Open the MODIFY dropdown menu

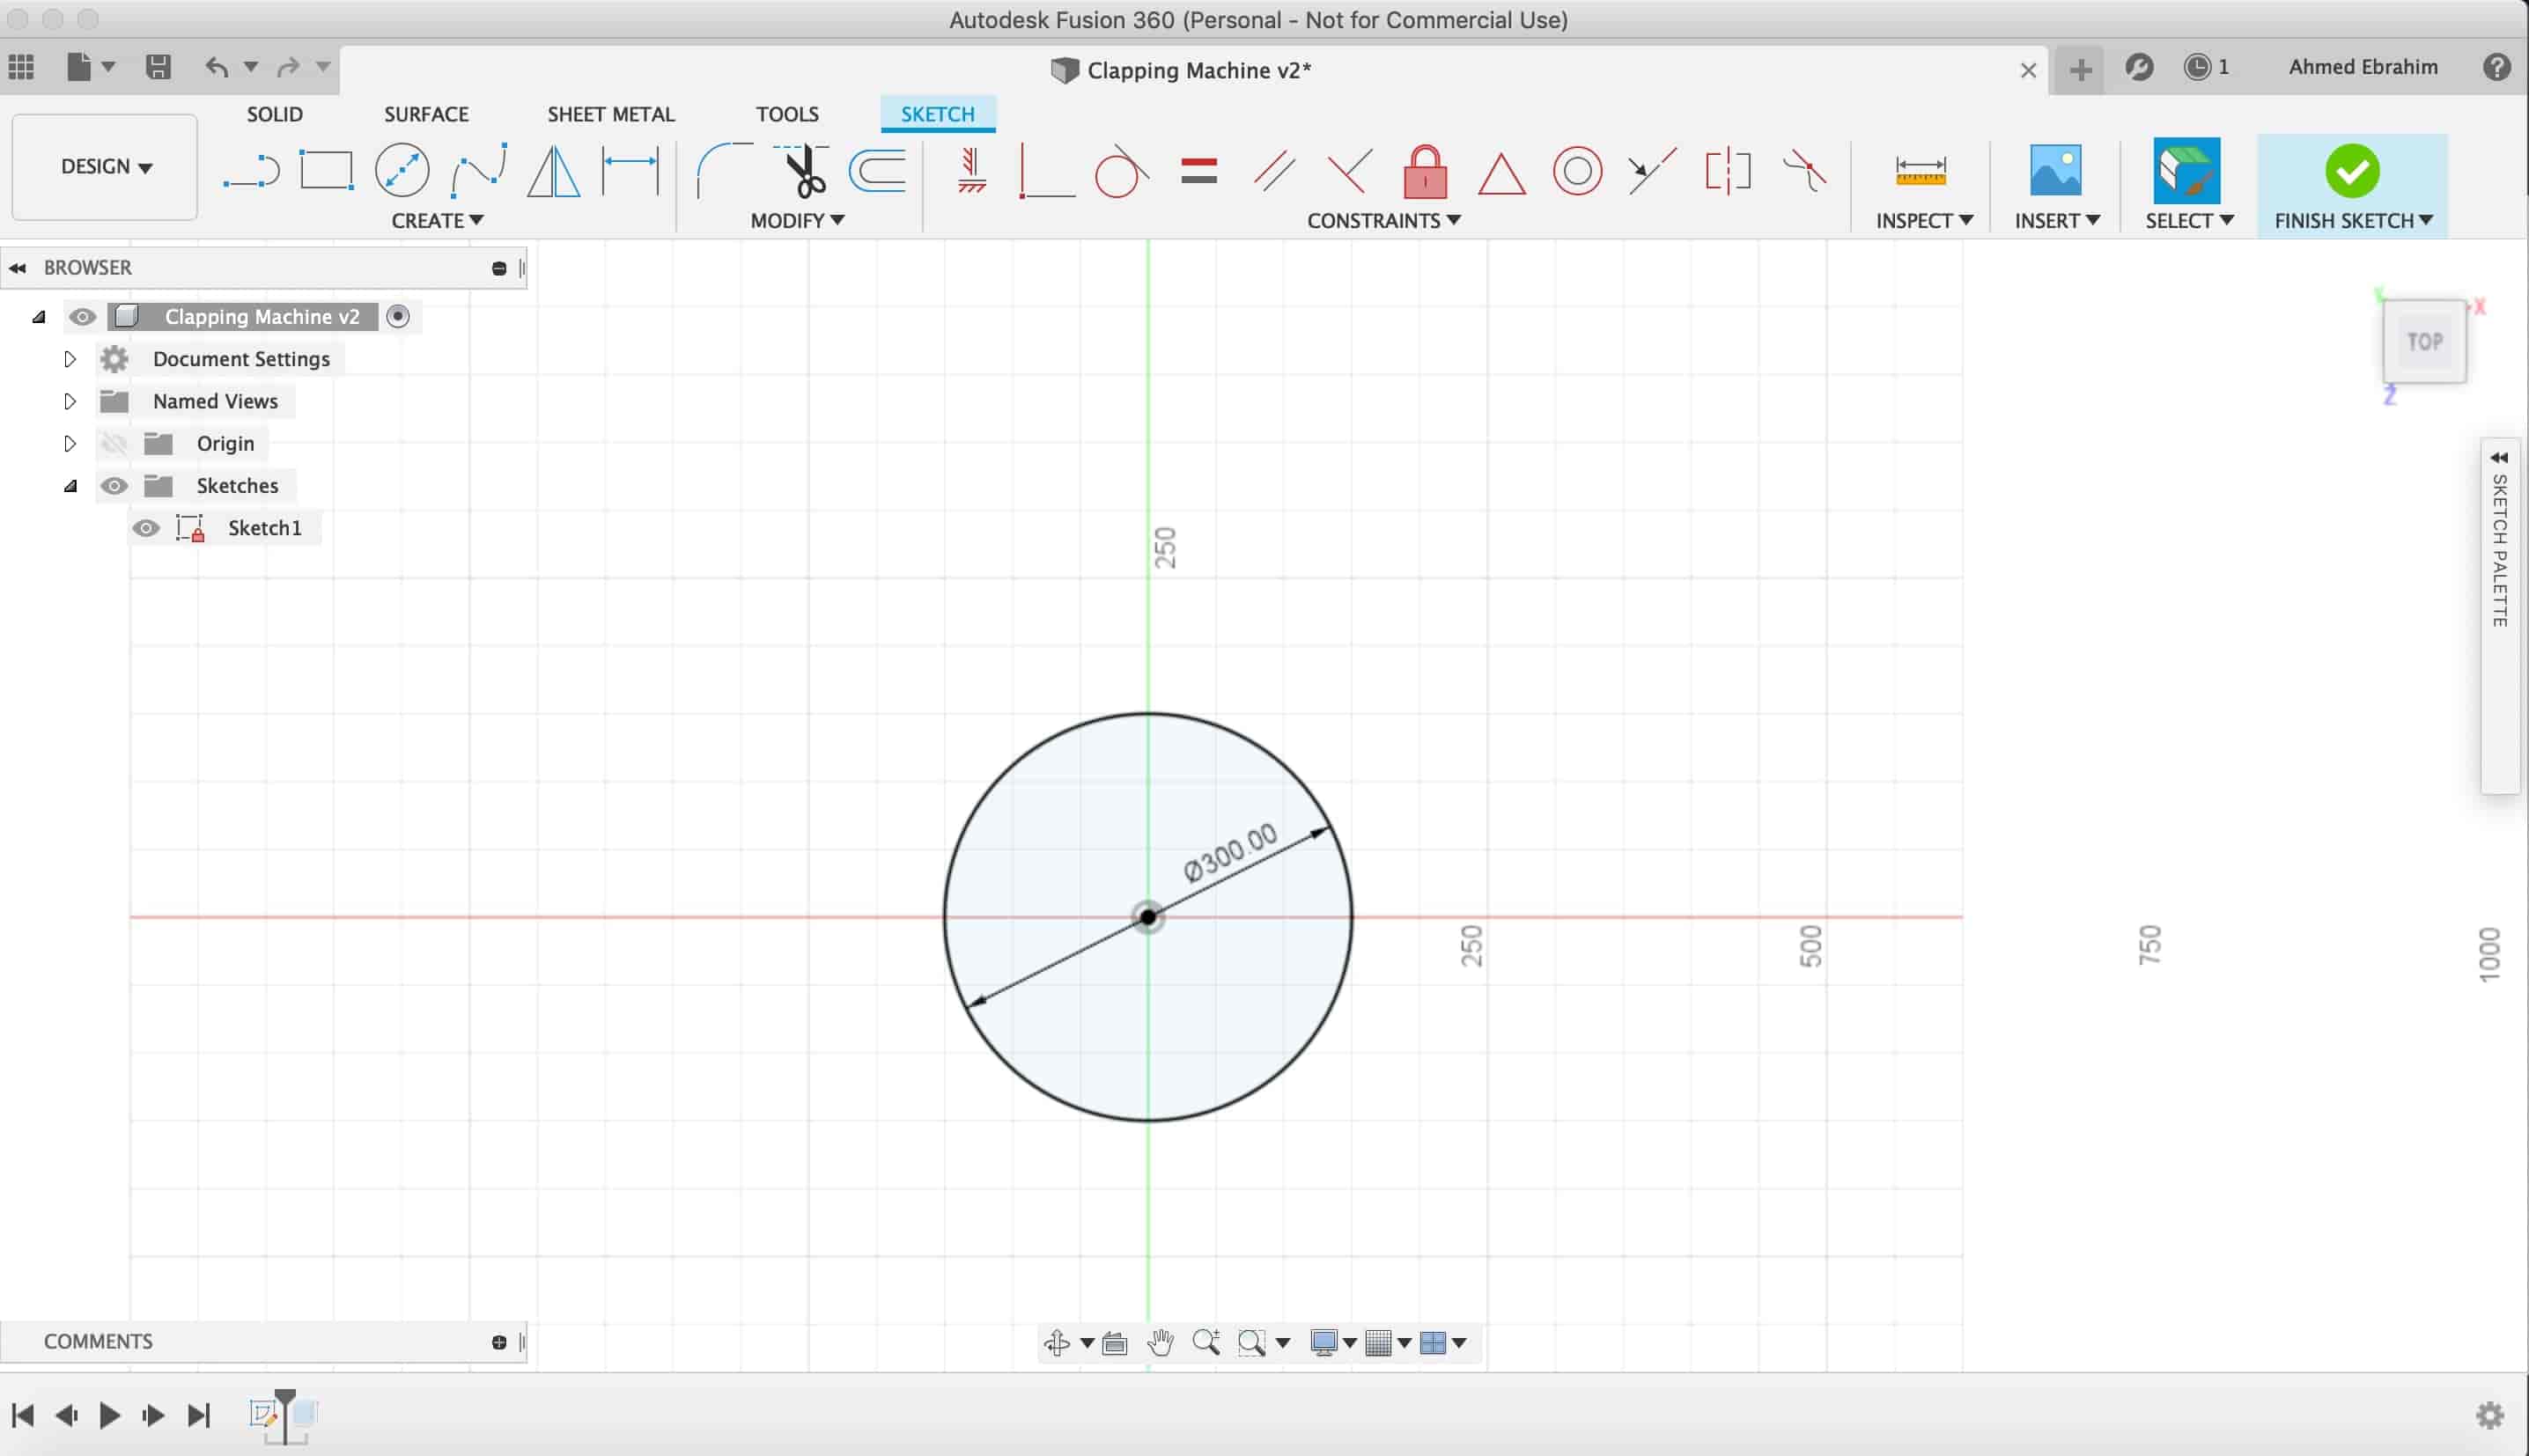pos(798,220)
